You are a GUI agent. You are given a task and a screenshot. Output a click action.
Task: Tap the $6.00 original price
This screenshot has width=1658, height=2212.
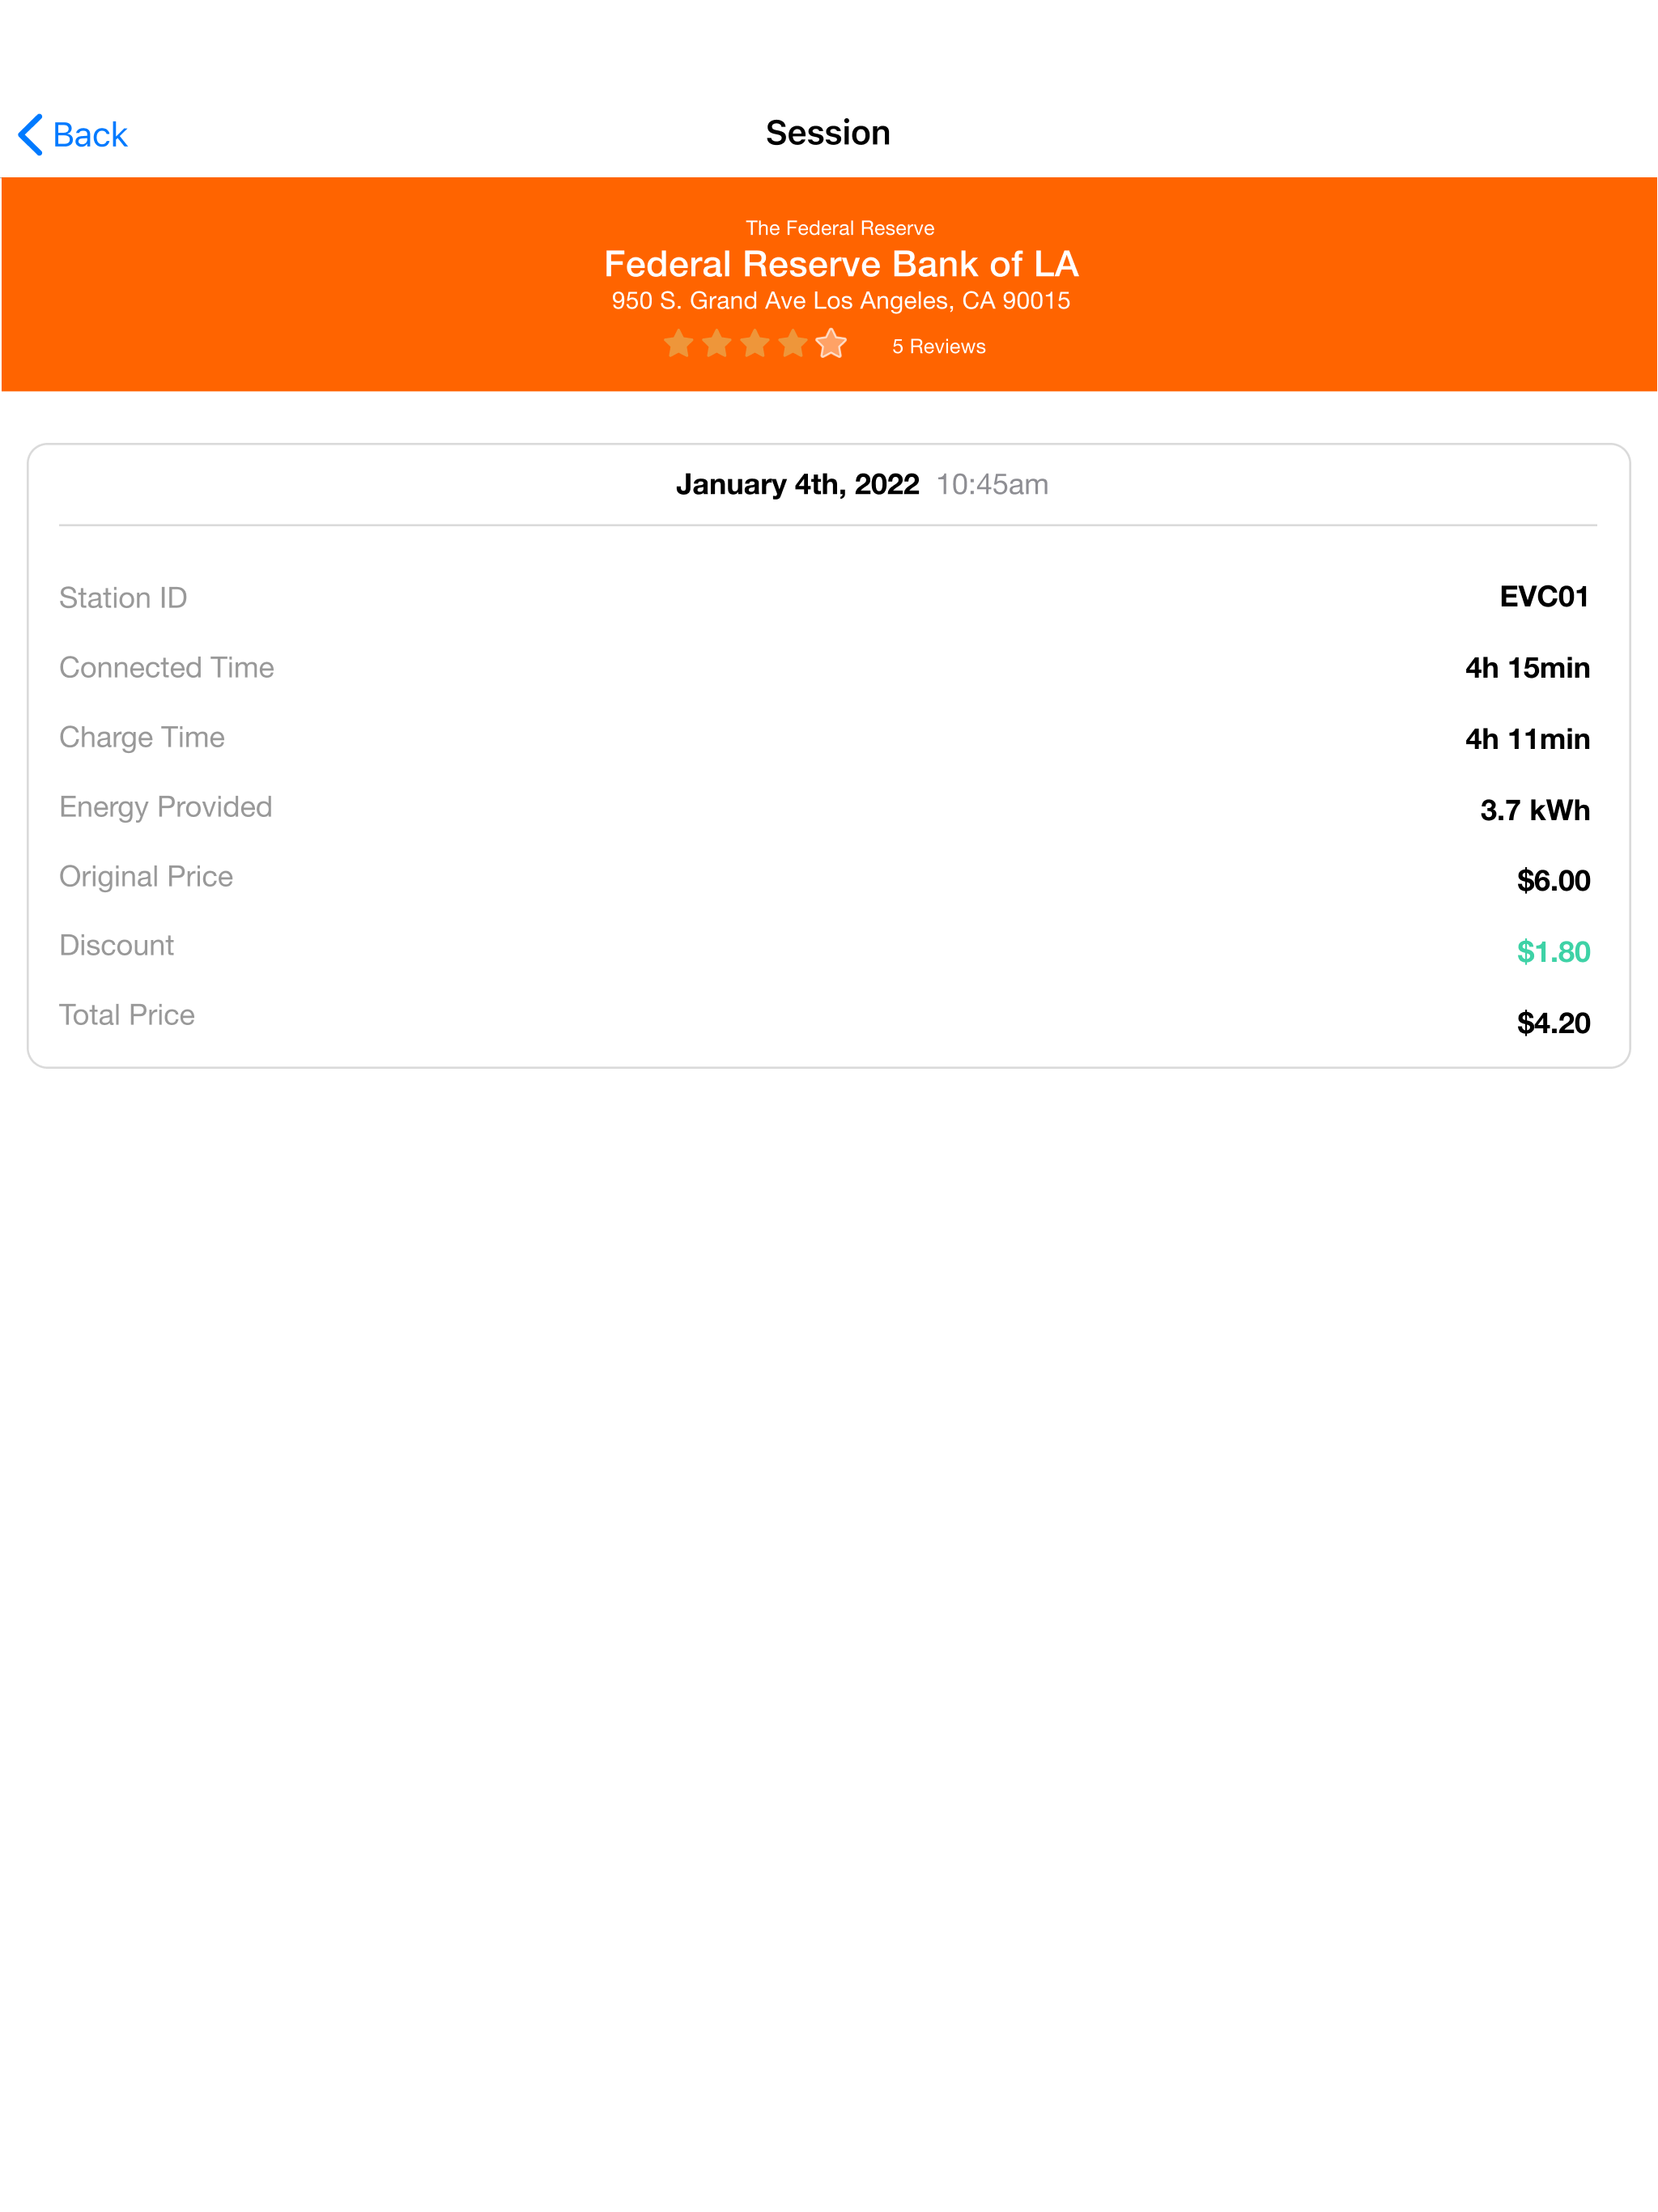(1553, 881)
